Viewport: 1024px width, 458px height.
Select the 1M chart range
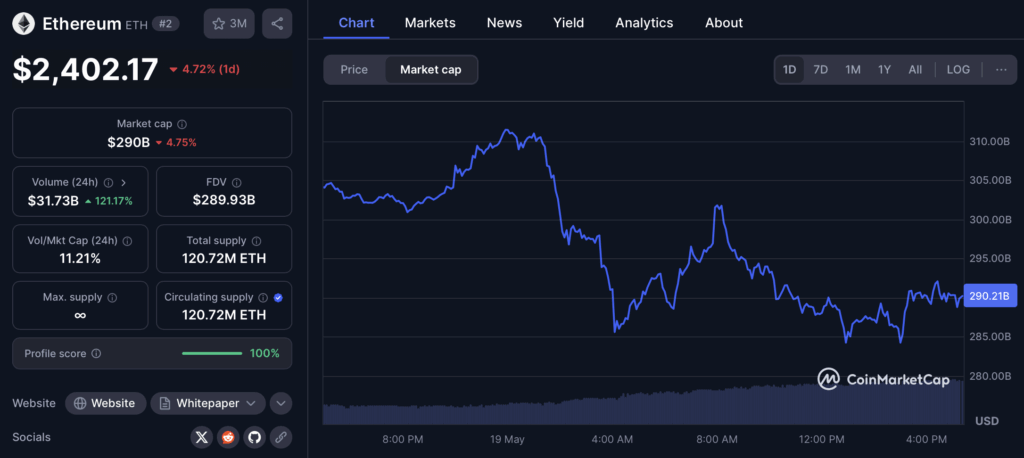[852, 70]
